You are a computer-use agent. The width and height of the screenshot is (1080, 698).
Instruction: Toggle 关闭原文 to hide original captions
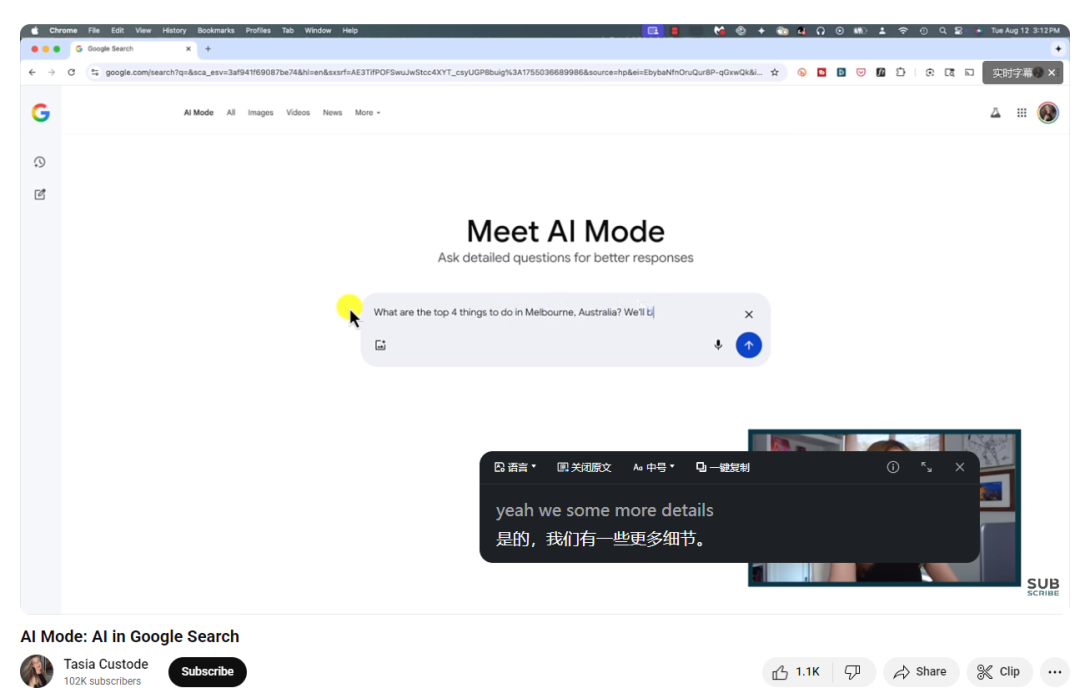pos(584,467)
